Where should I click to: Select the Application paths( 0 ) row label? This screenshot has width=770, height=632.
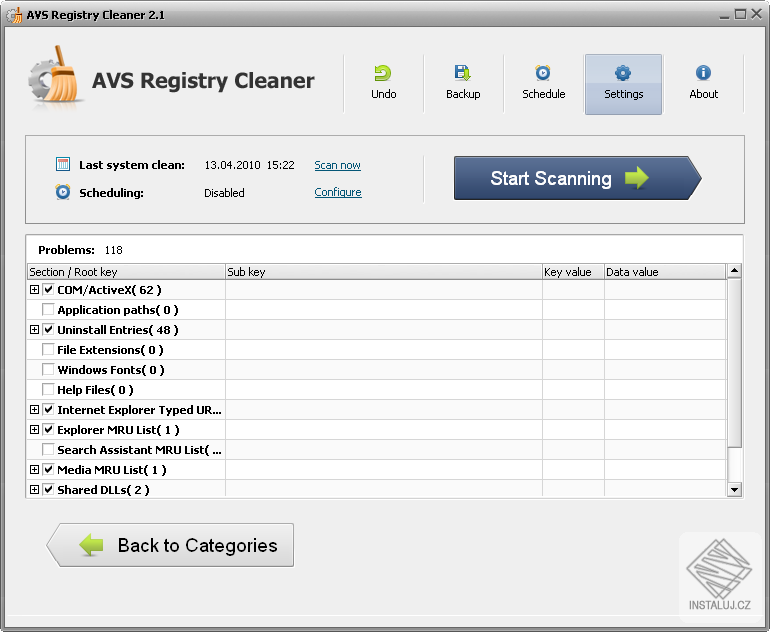click(118, 310)
